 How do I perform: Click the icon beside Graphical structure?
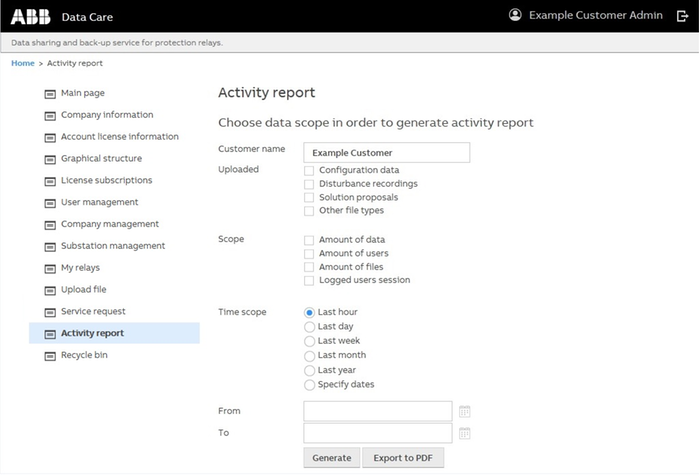pyautogui.click(x=50, y=159)
